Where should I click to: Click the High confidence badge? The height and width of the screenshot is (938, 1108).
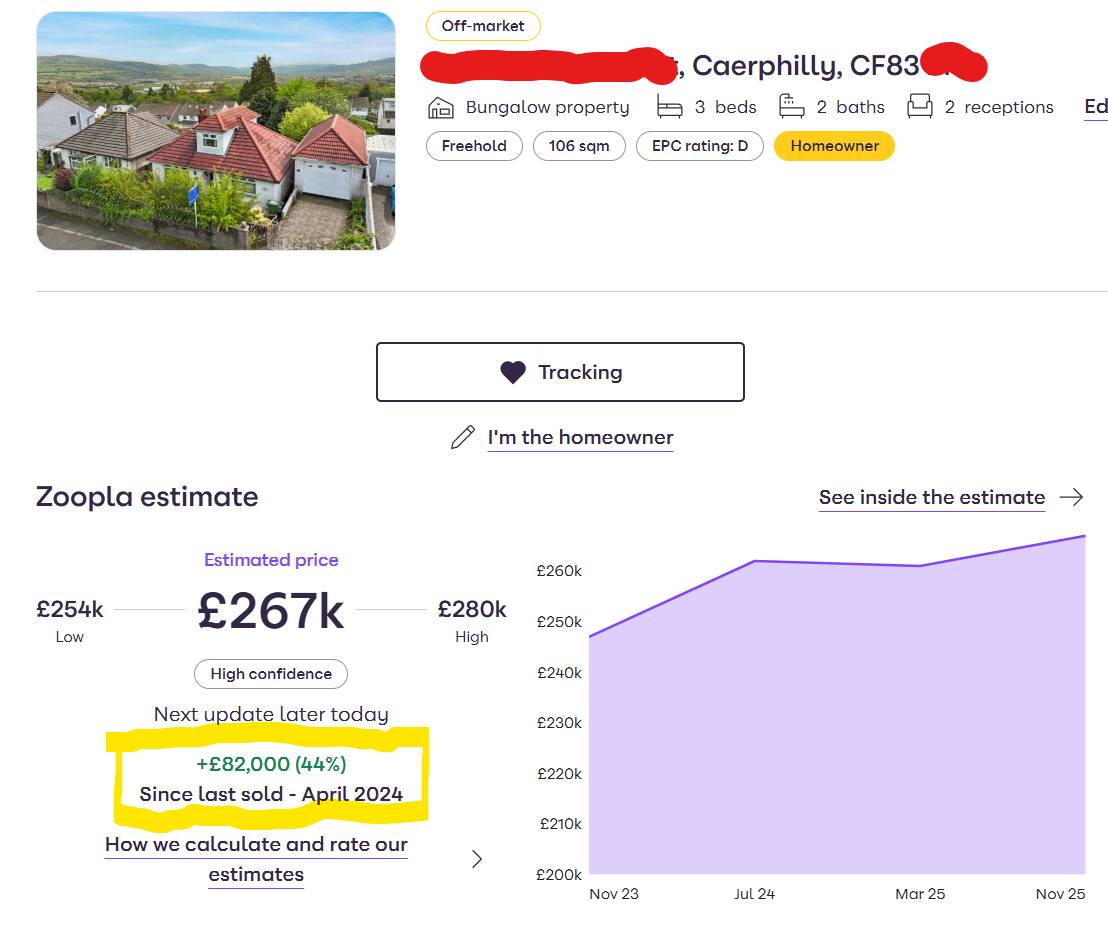pyautogui.click(x=271, y=674)
